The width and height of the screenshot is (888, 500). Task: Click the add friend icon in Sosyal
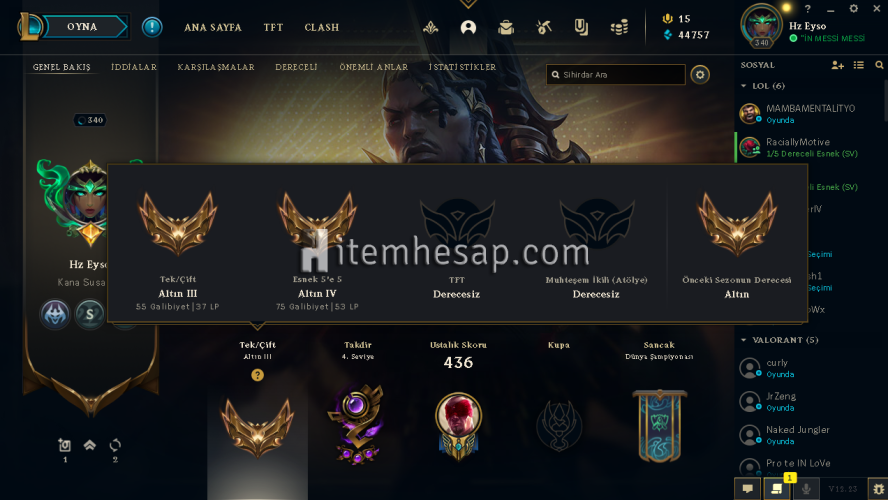click(x=838, y=65)
